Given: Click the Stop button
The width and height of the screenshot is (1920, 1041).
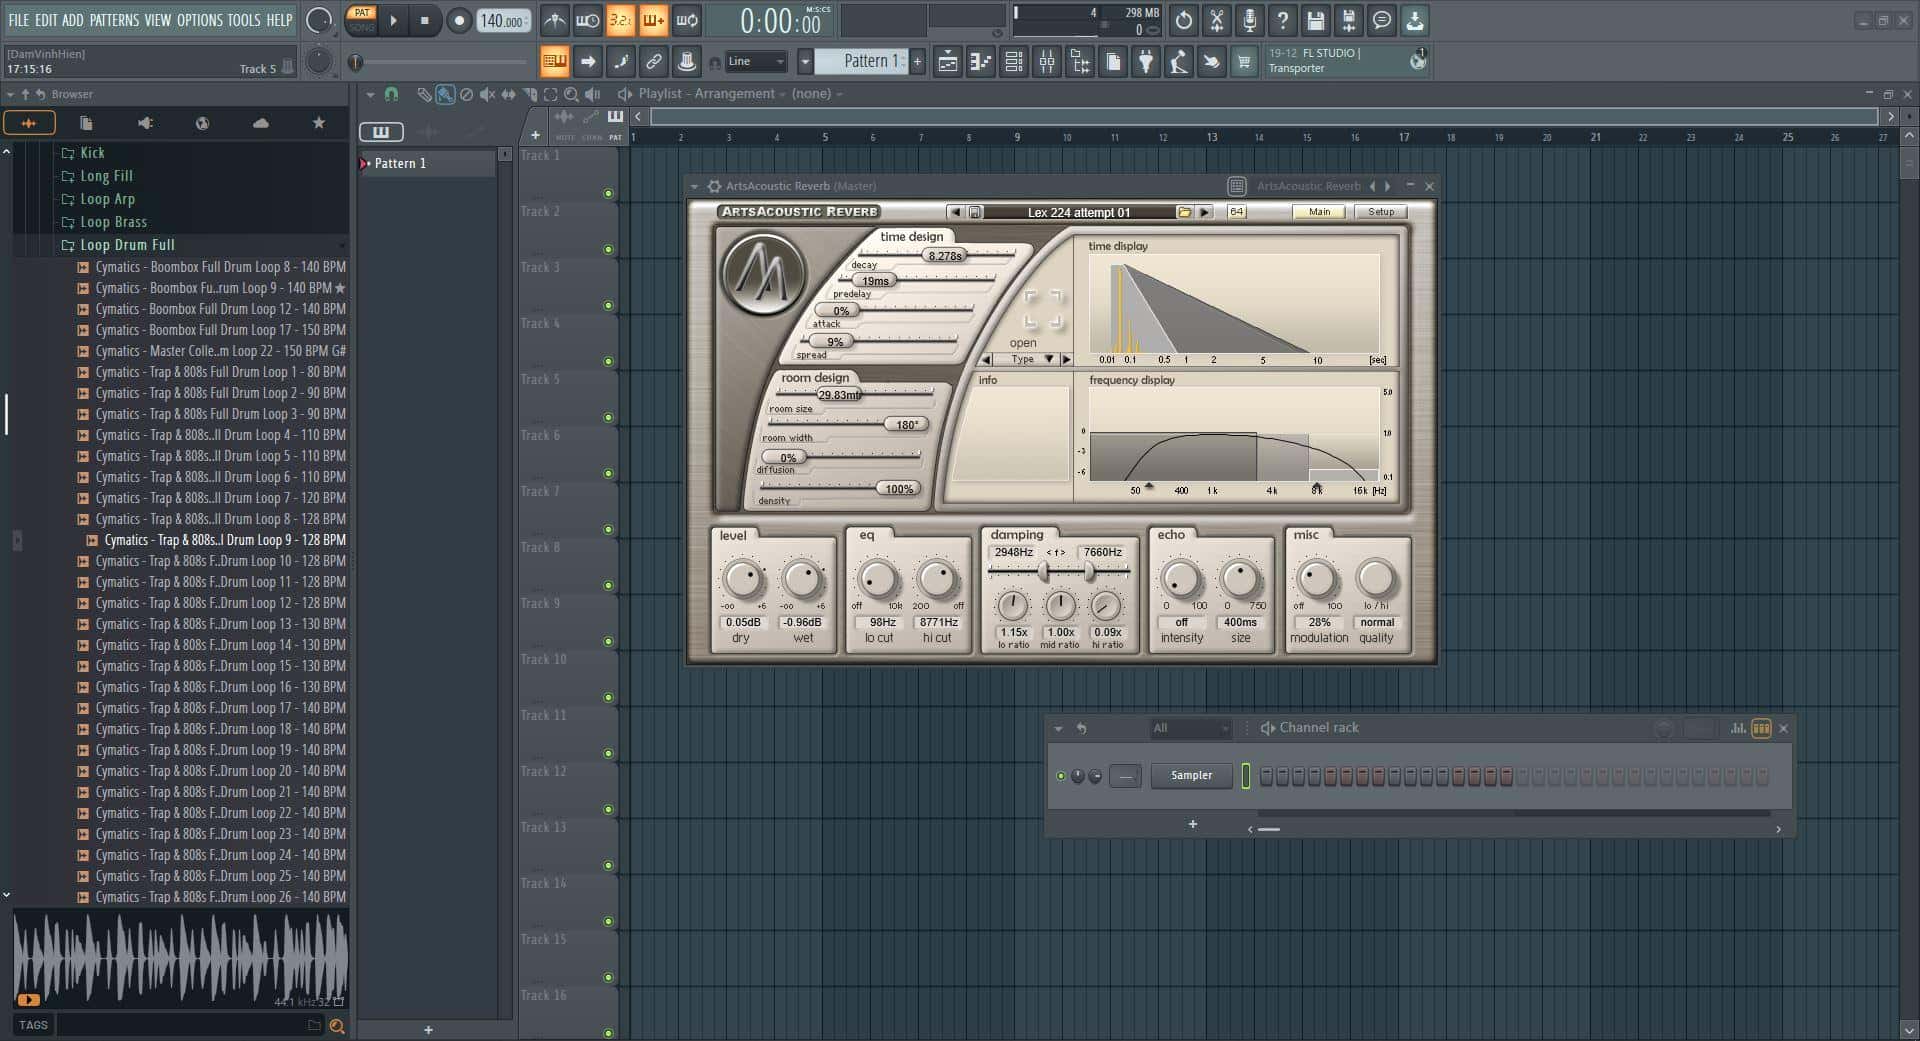Looking at the screenshot, I should click(424, 20).
